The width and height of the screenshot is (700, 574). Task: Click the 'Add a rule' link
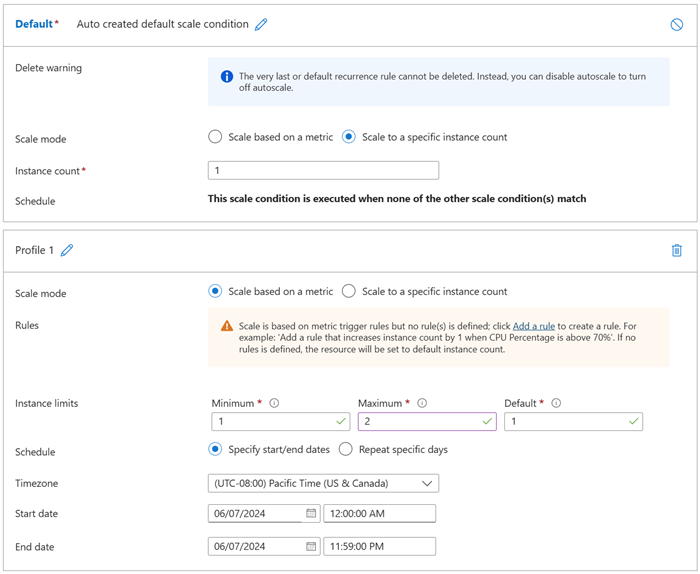[534, 326]
